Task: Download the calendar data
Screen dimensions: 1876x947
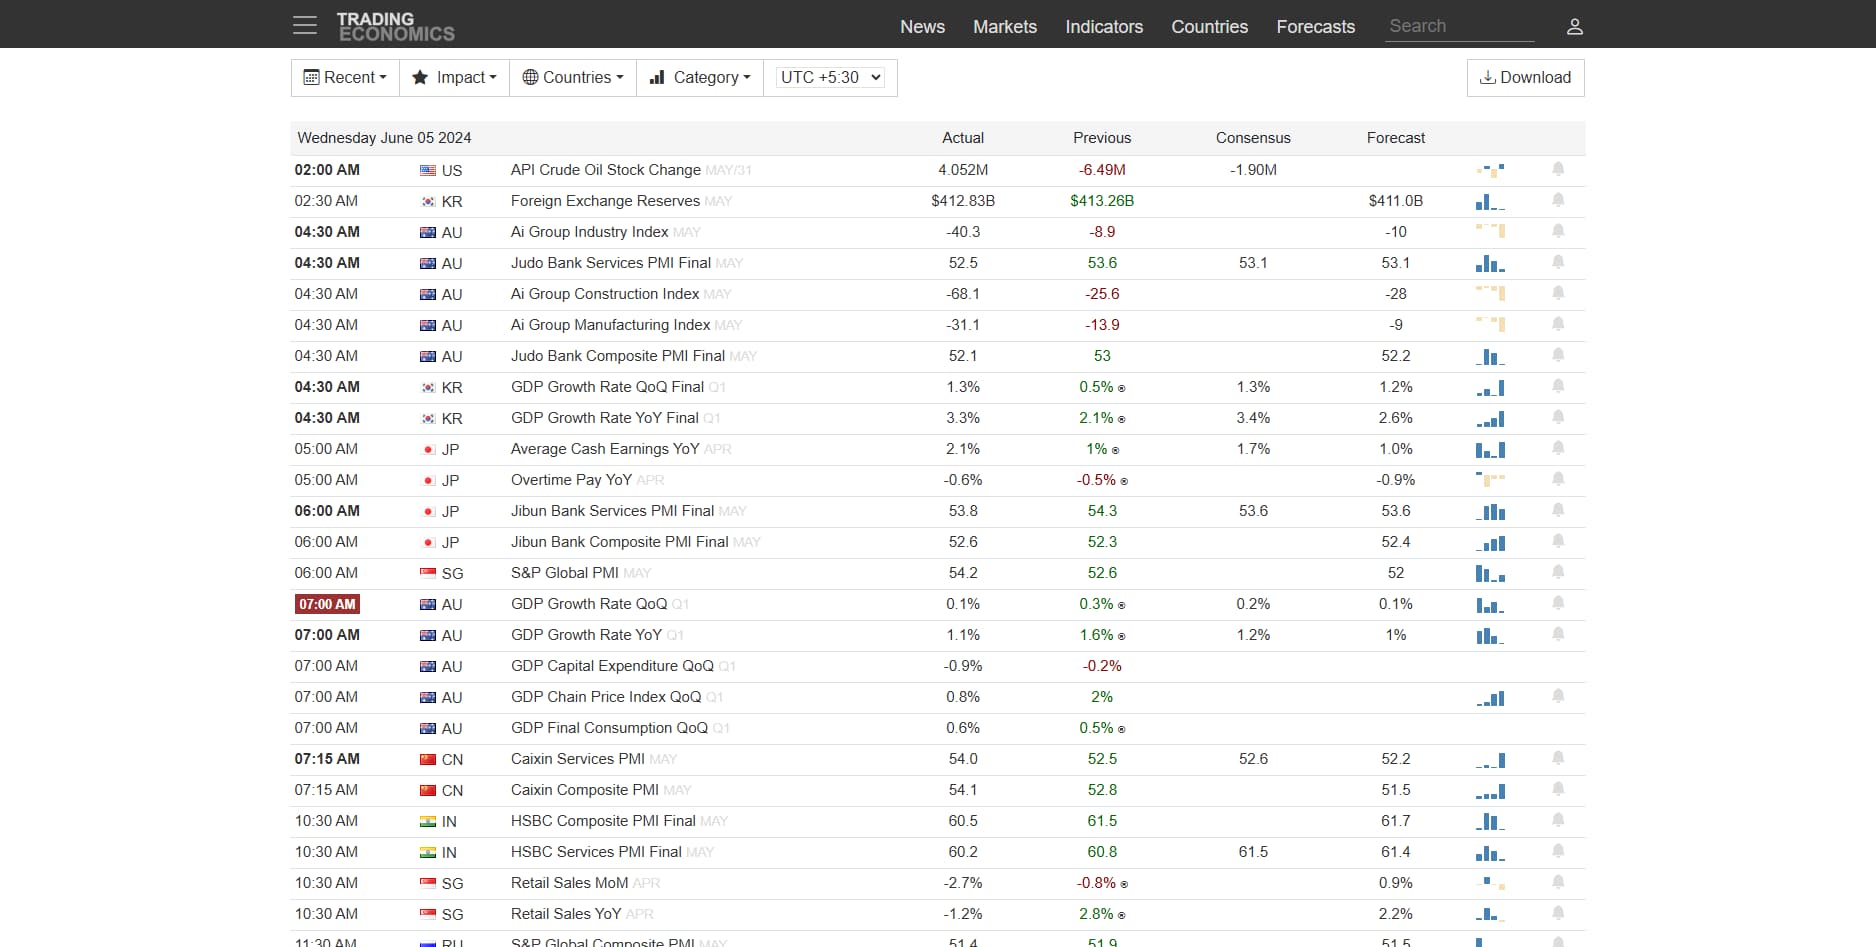Action: (1525, 77)
